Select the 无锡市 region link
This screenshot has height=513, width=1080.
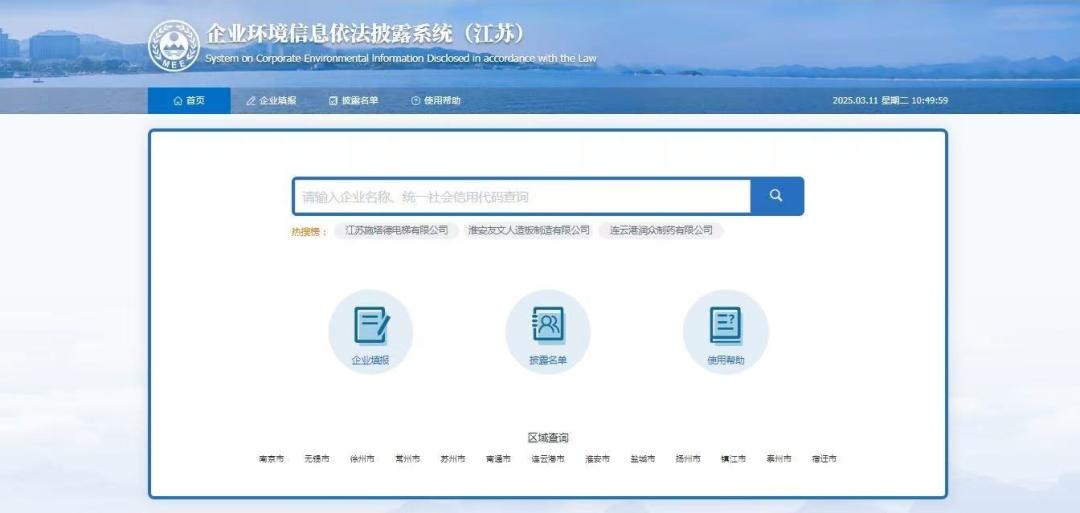pyautogui.click(x=317, y=459)
